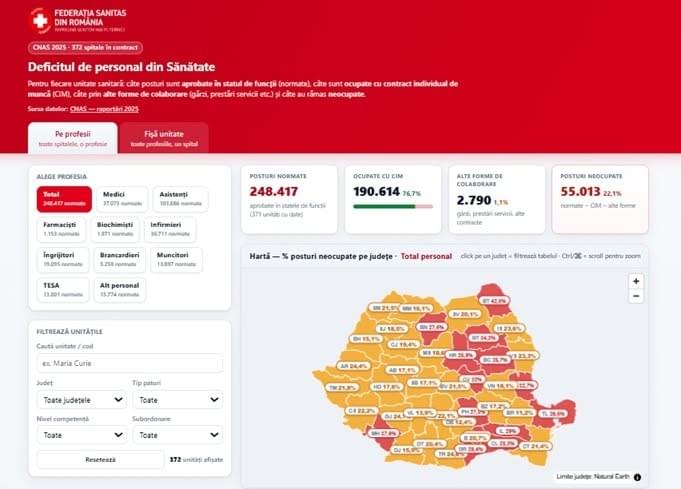Open the CNAS raportări 2025 source link
The height and width of the screenshot is (489, 681).
(104, 109)
